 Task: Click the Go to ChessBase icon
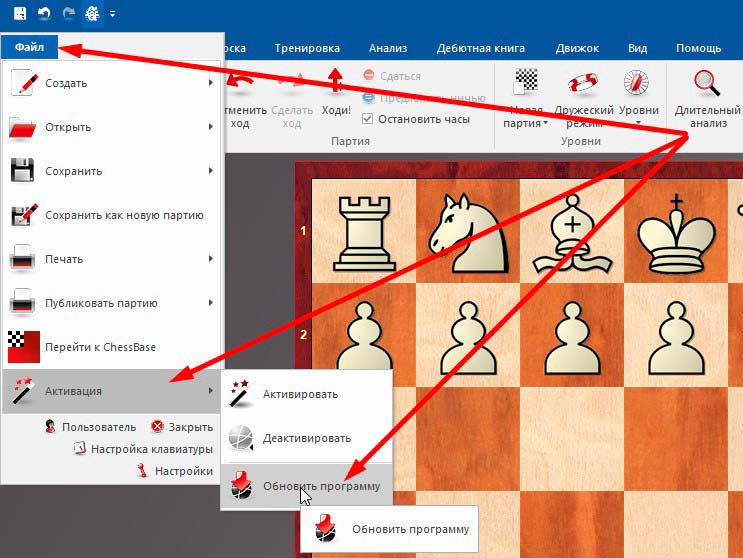22,346
